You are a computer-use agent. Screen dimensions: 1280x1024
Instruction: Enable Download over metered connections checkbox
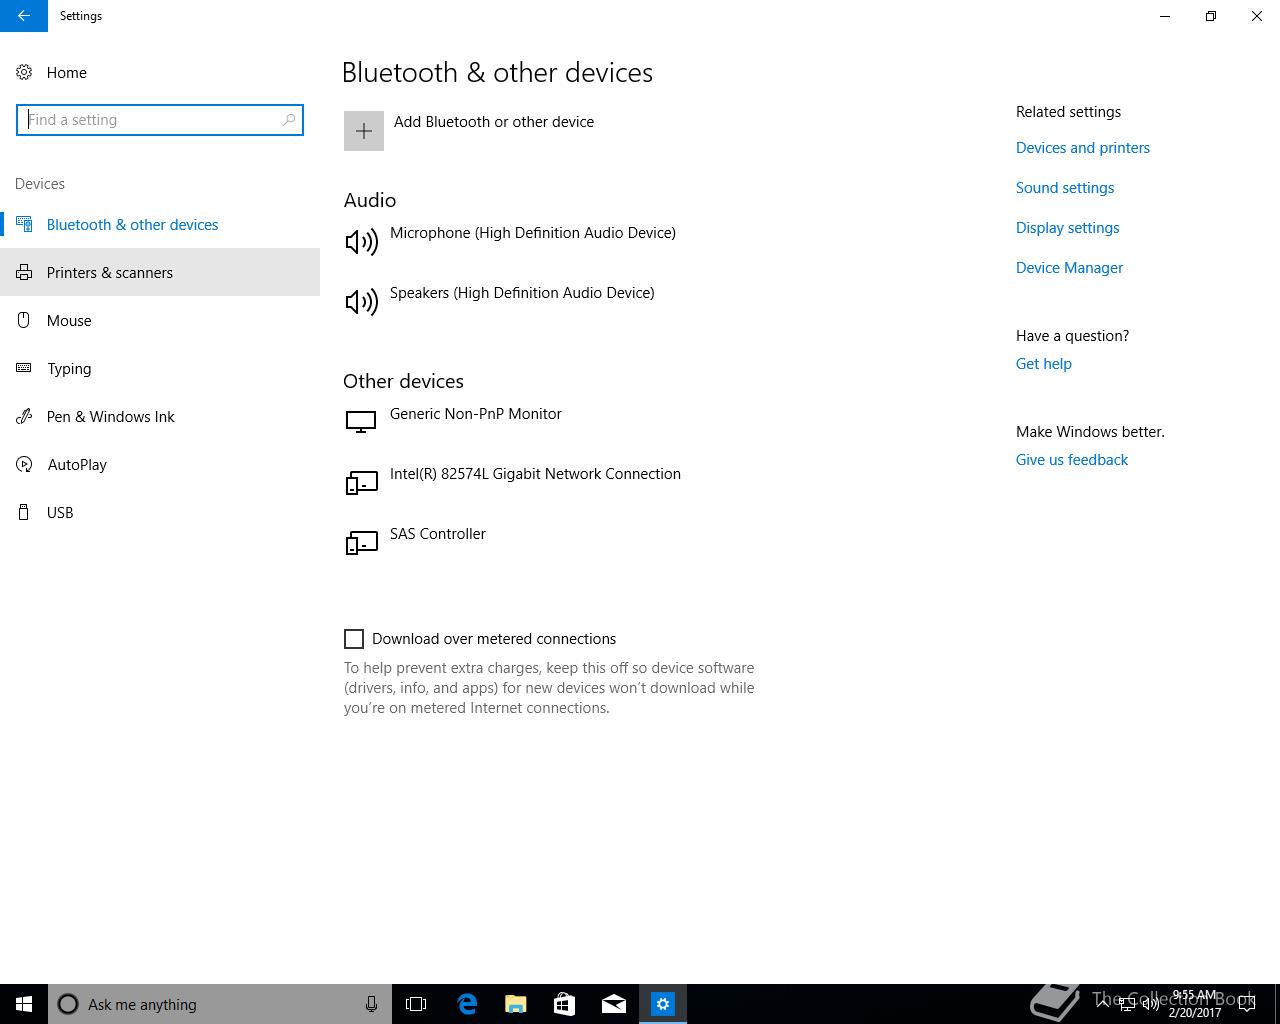pyautogui.click(x=354, y=639)
